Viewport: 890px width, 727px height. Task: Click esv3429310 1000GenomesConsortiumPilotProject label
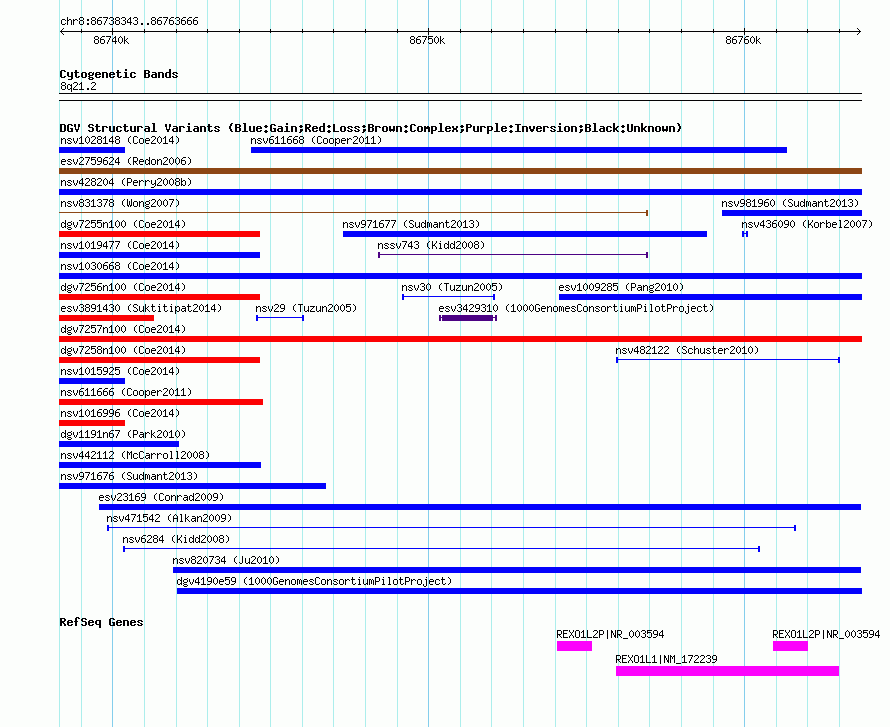tap(576, 308)
